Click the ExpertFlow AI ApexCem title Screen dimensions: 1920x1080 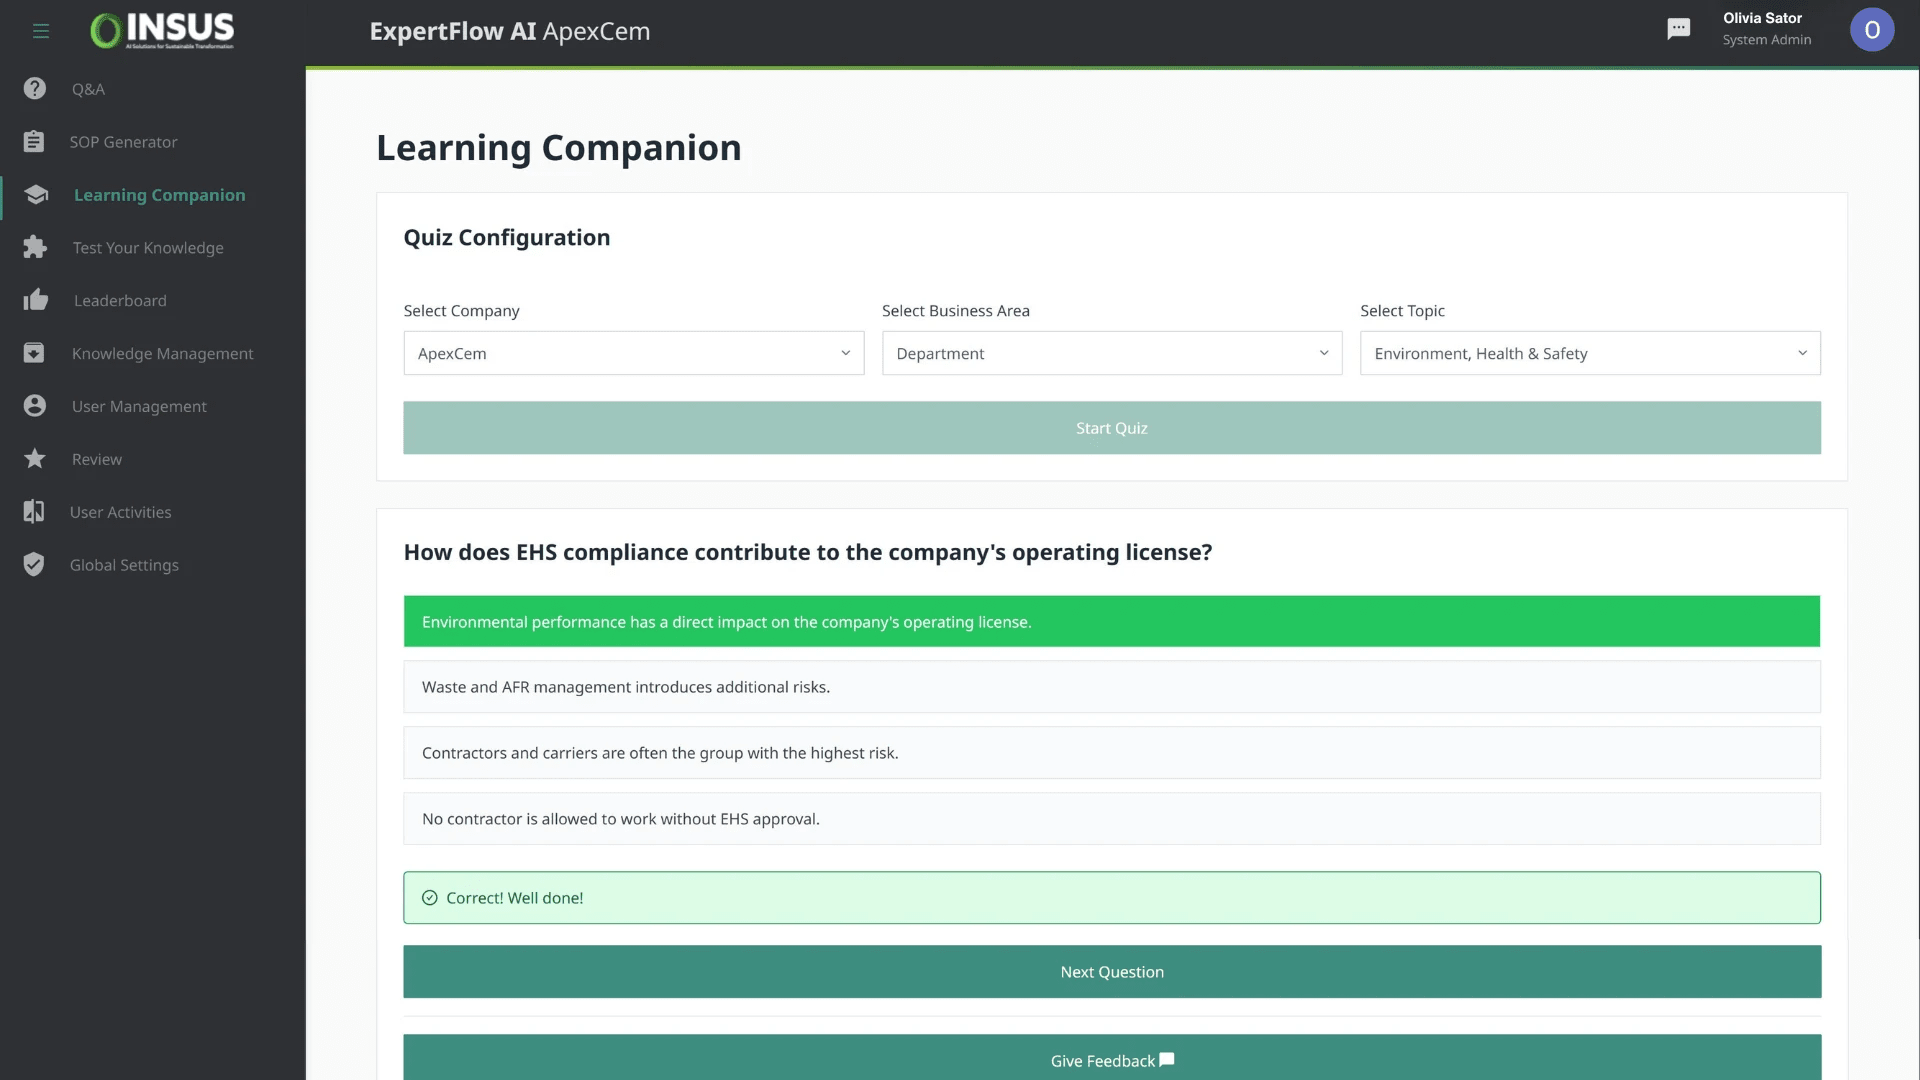[510, 31]
